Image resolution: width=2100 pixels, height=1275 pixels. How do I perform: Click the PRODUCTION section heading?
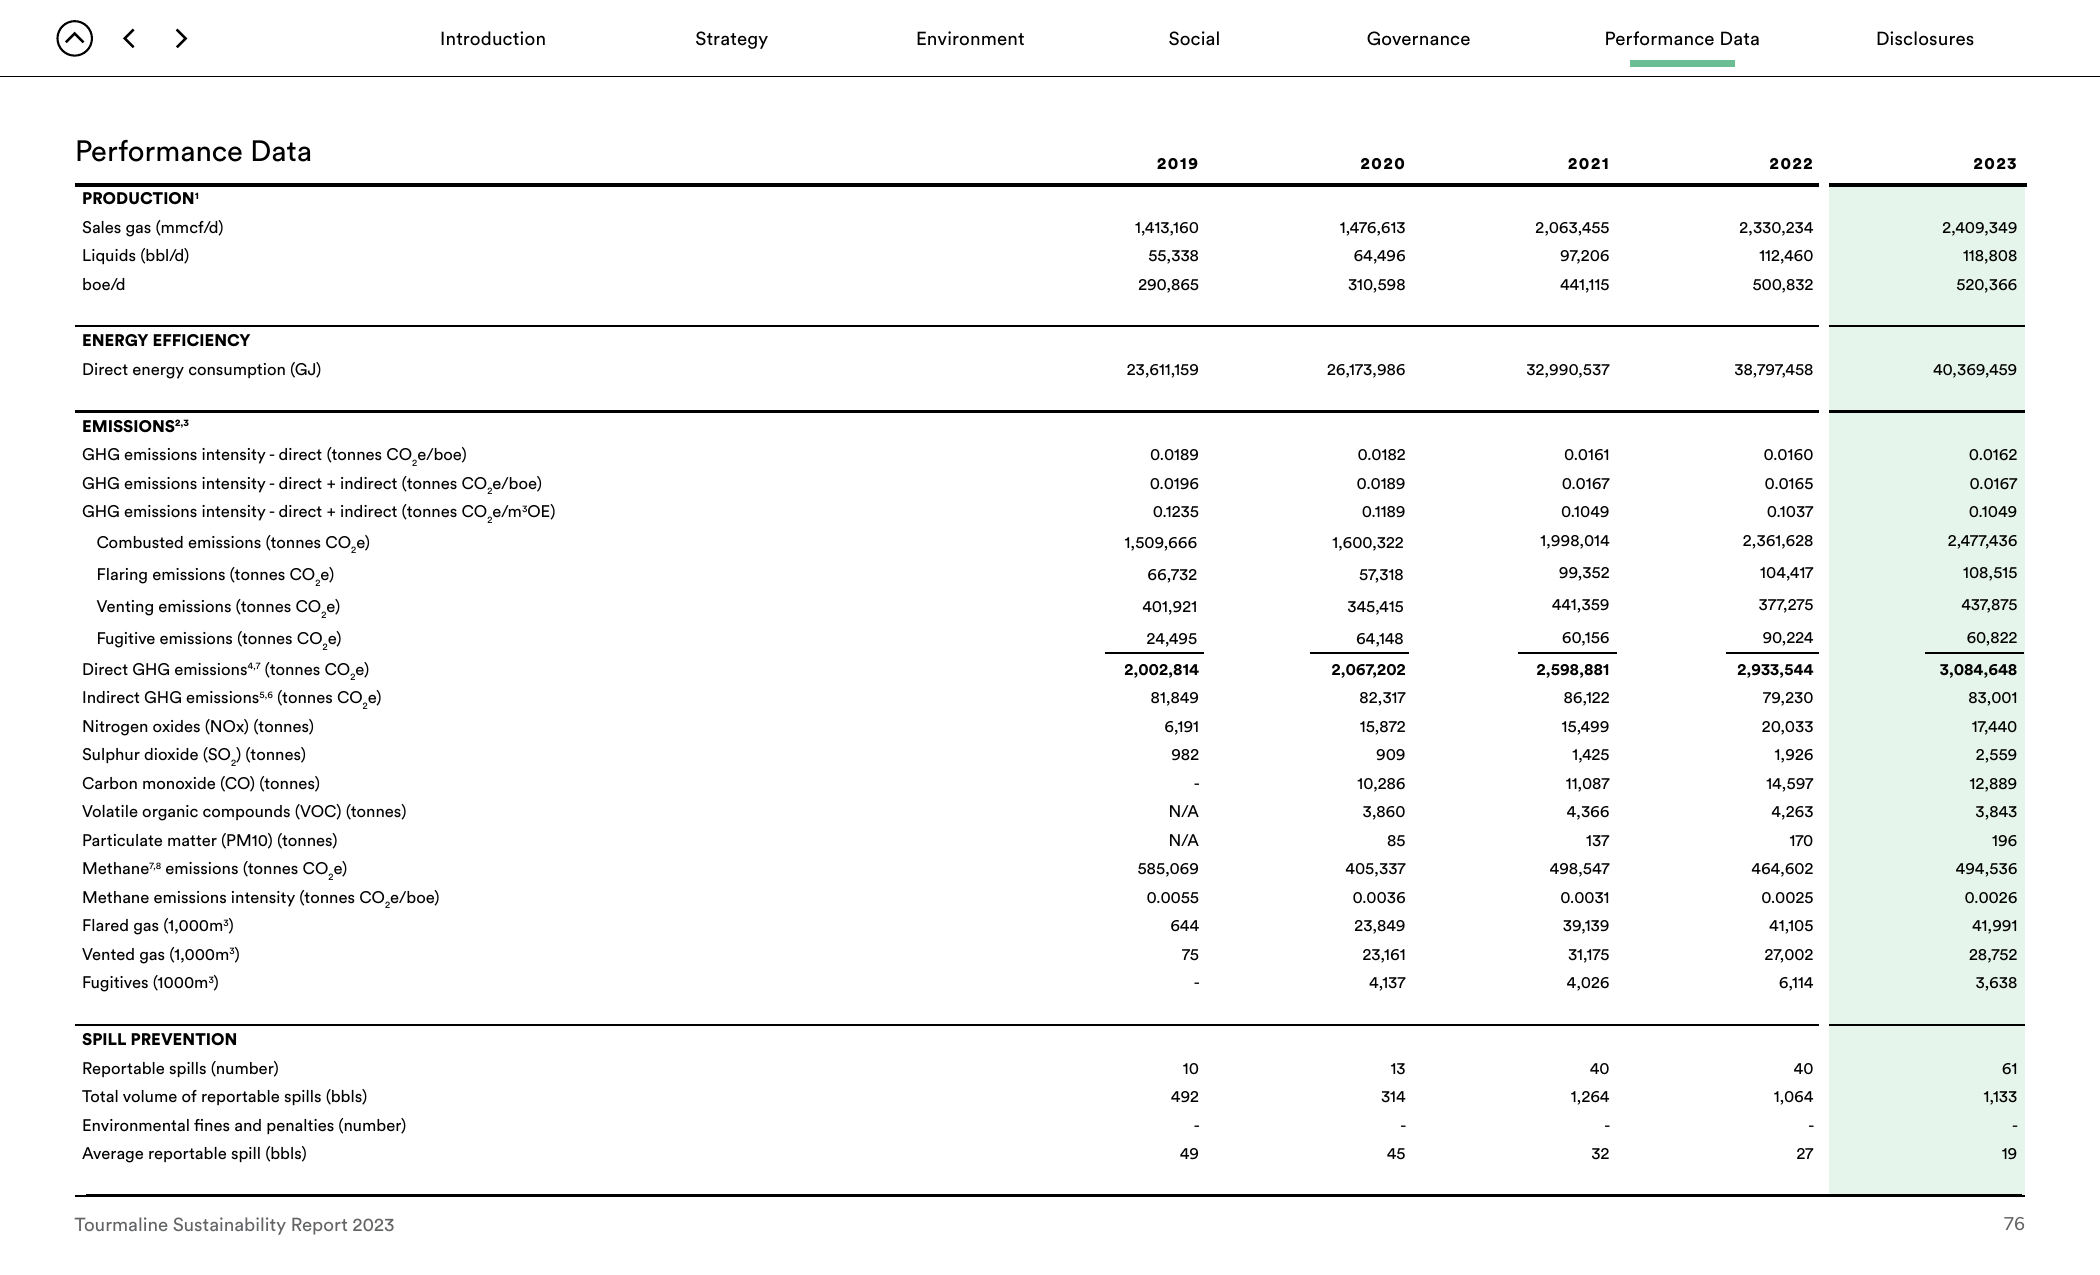(x=140, y=198)
